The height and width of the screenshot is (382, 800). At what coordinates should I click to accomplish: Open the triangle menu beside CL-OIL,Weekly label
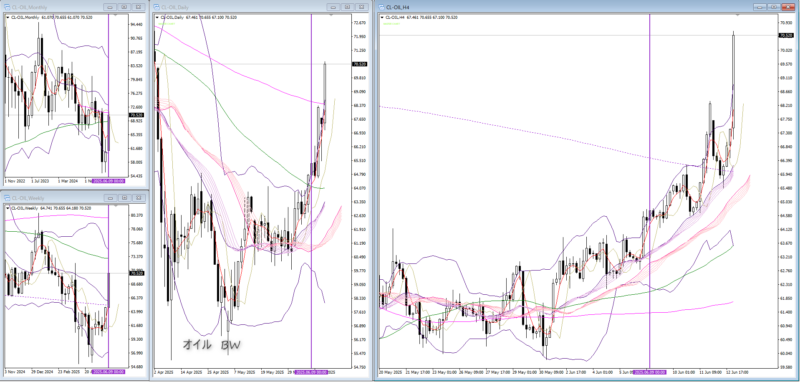click(x=8, y=208)
